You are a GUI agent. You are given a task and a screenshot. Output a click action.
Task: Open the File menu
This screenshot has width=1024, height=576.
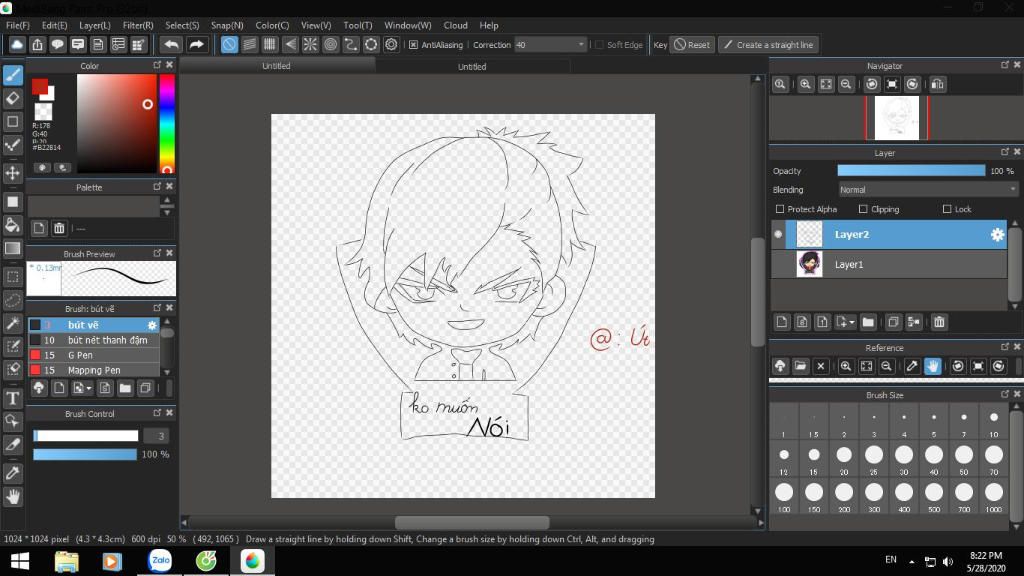(18, 25)
